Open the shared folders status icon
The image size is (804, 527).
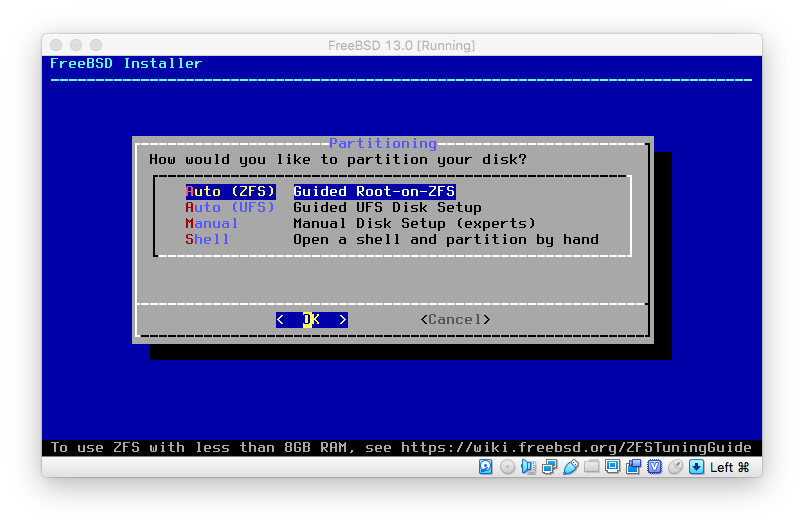pyautogui.click(x=592, y=467)
